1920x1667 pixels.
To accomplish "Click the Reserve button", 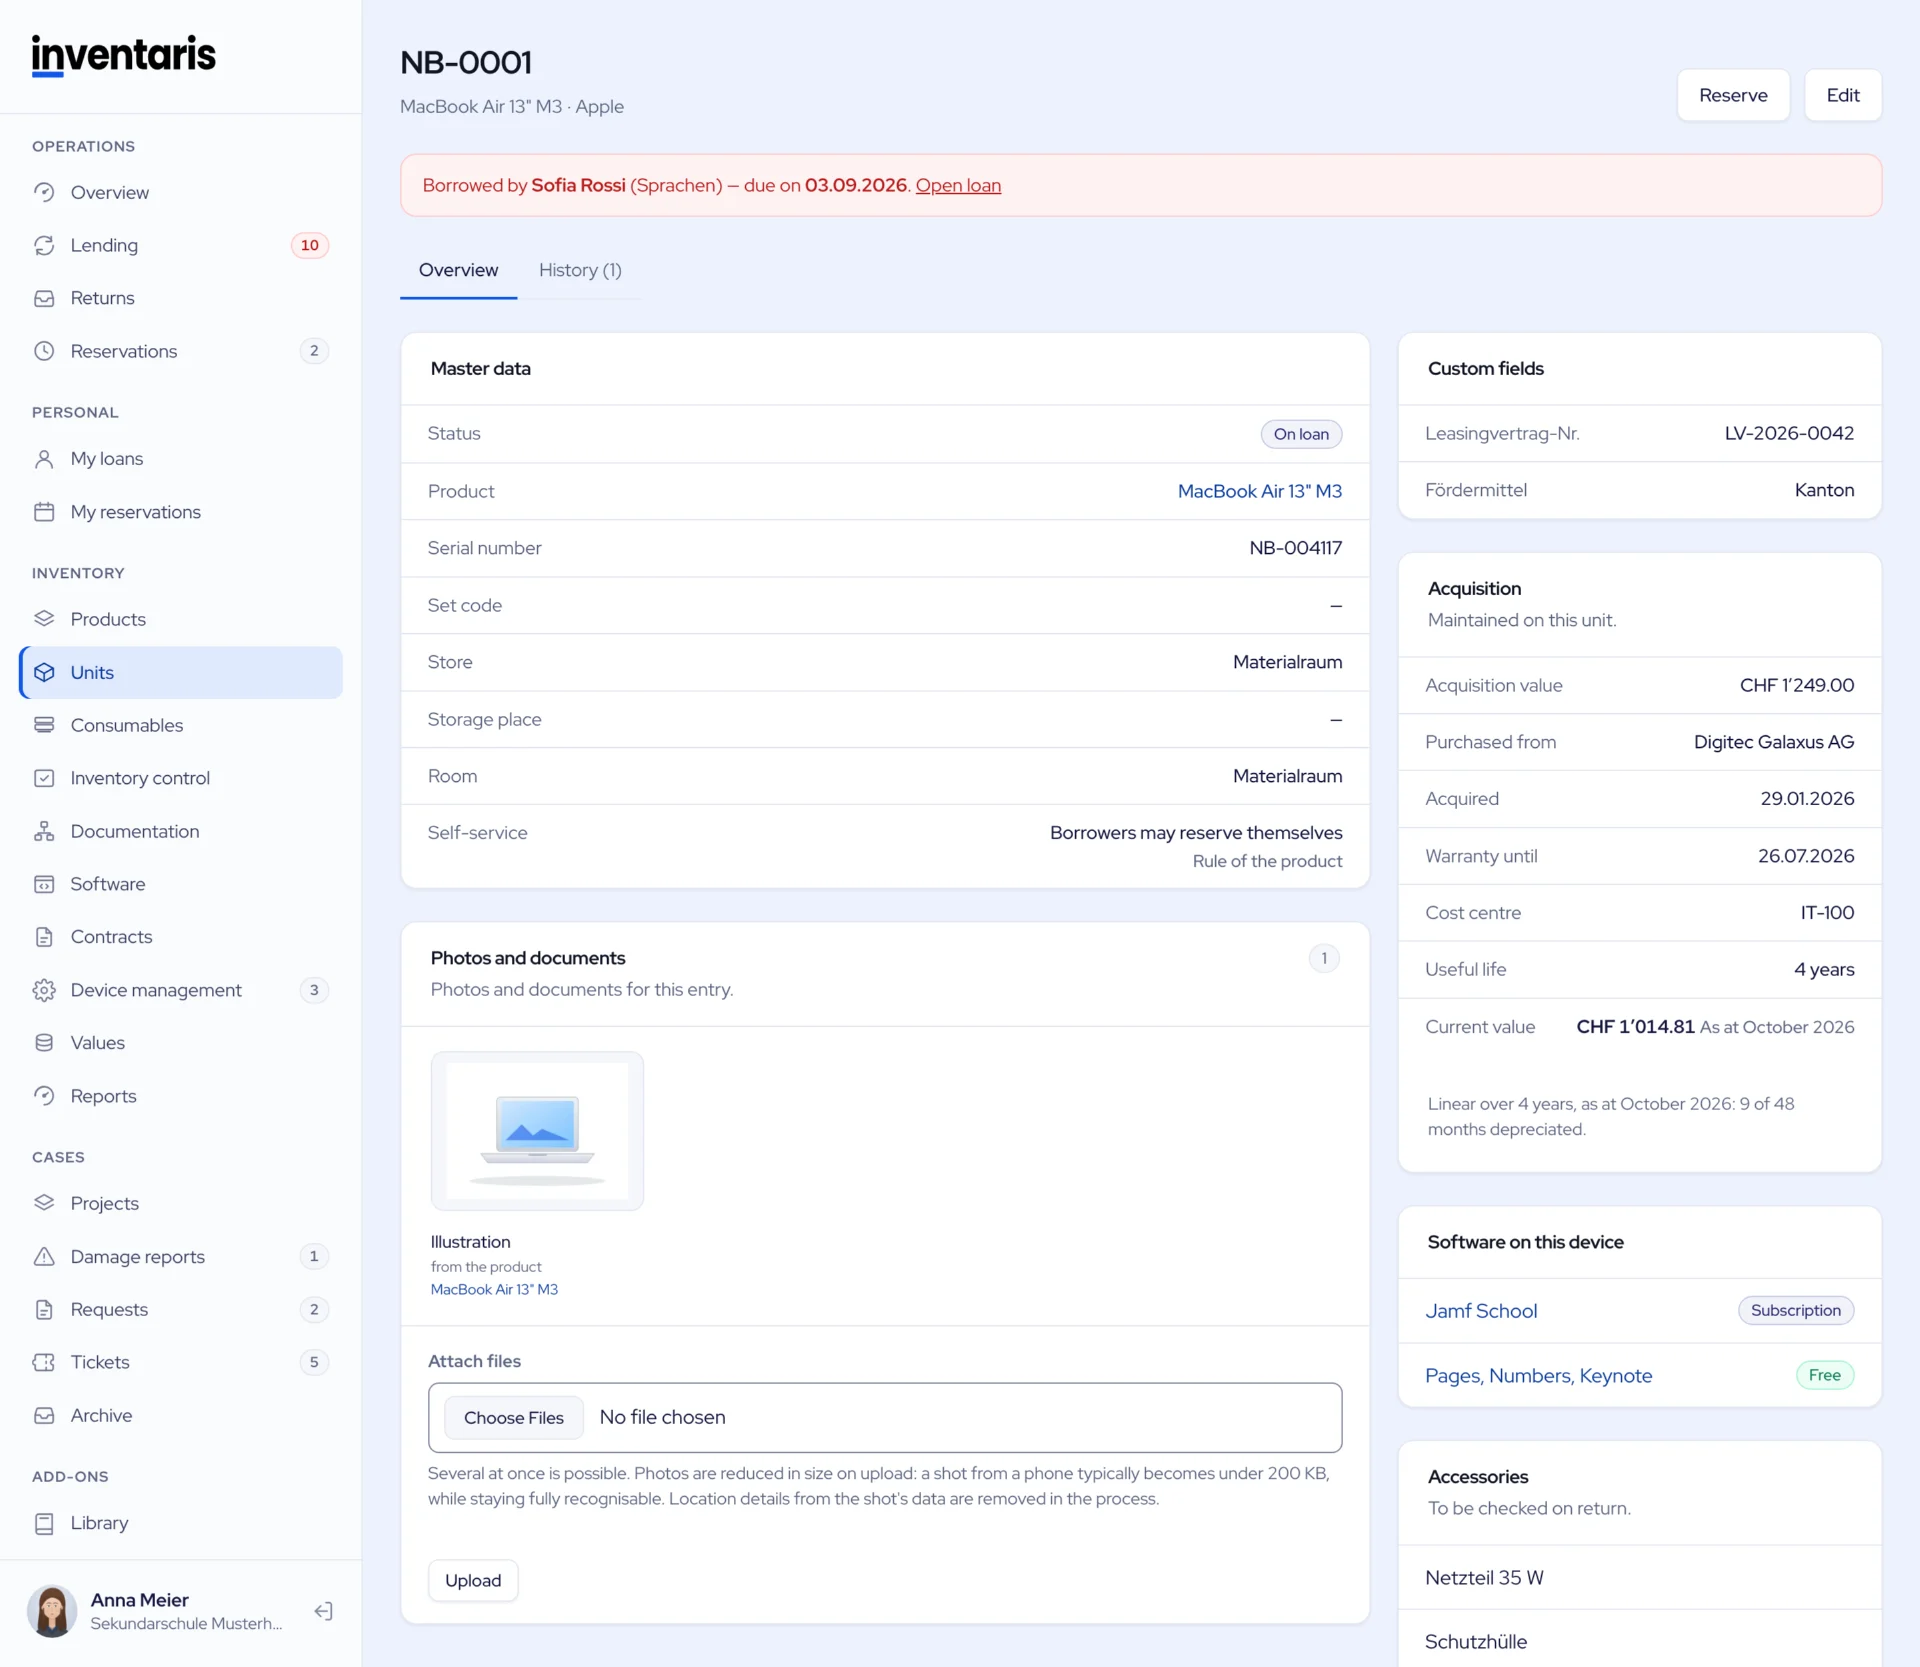I will (x=1733, y=95).
